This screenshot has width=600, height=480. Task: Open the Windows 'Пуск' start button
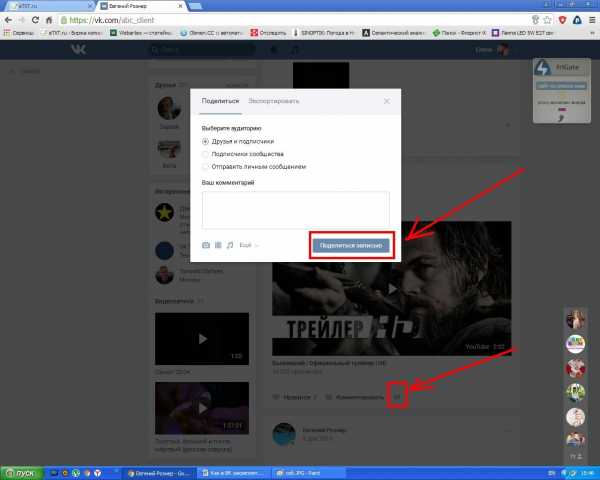tap(21, 473)
